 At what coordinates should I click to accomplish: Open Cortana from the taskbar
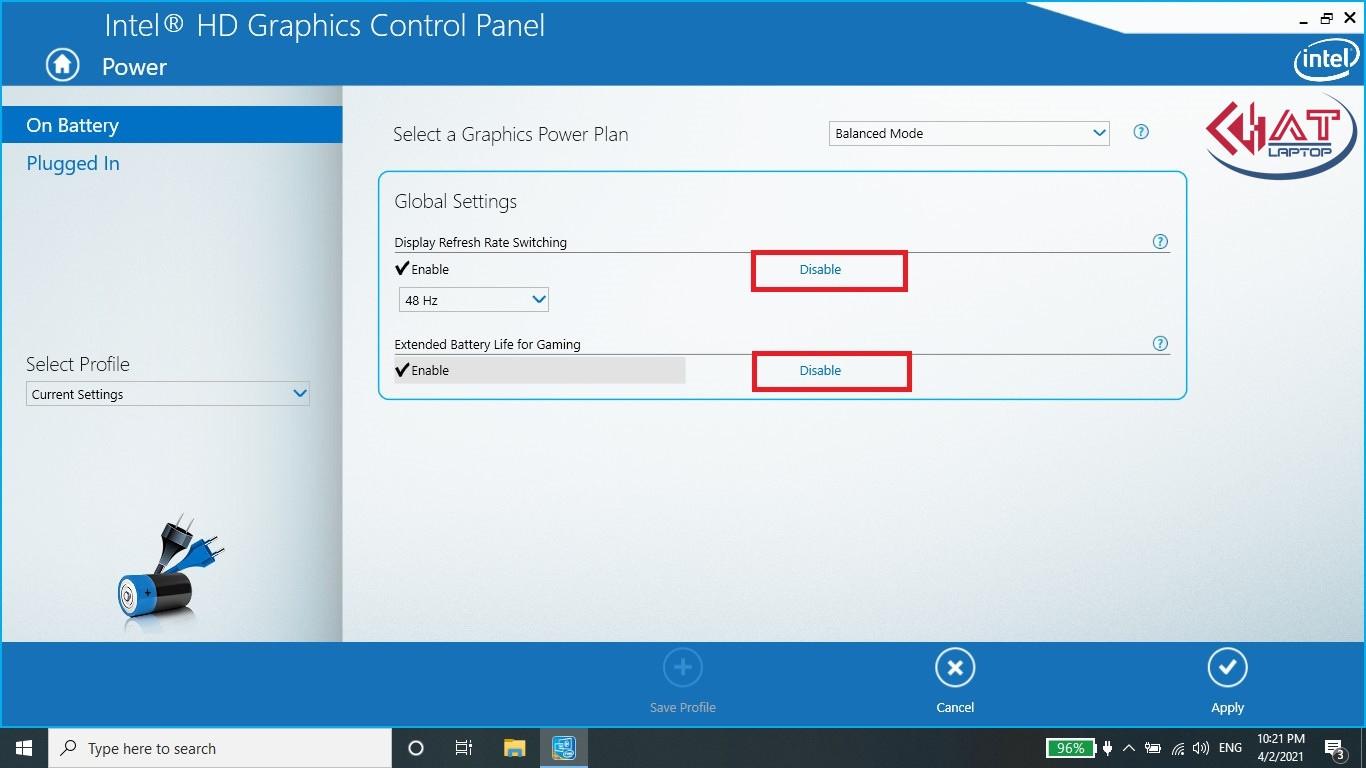coord(416,748)
